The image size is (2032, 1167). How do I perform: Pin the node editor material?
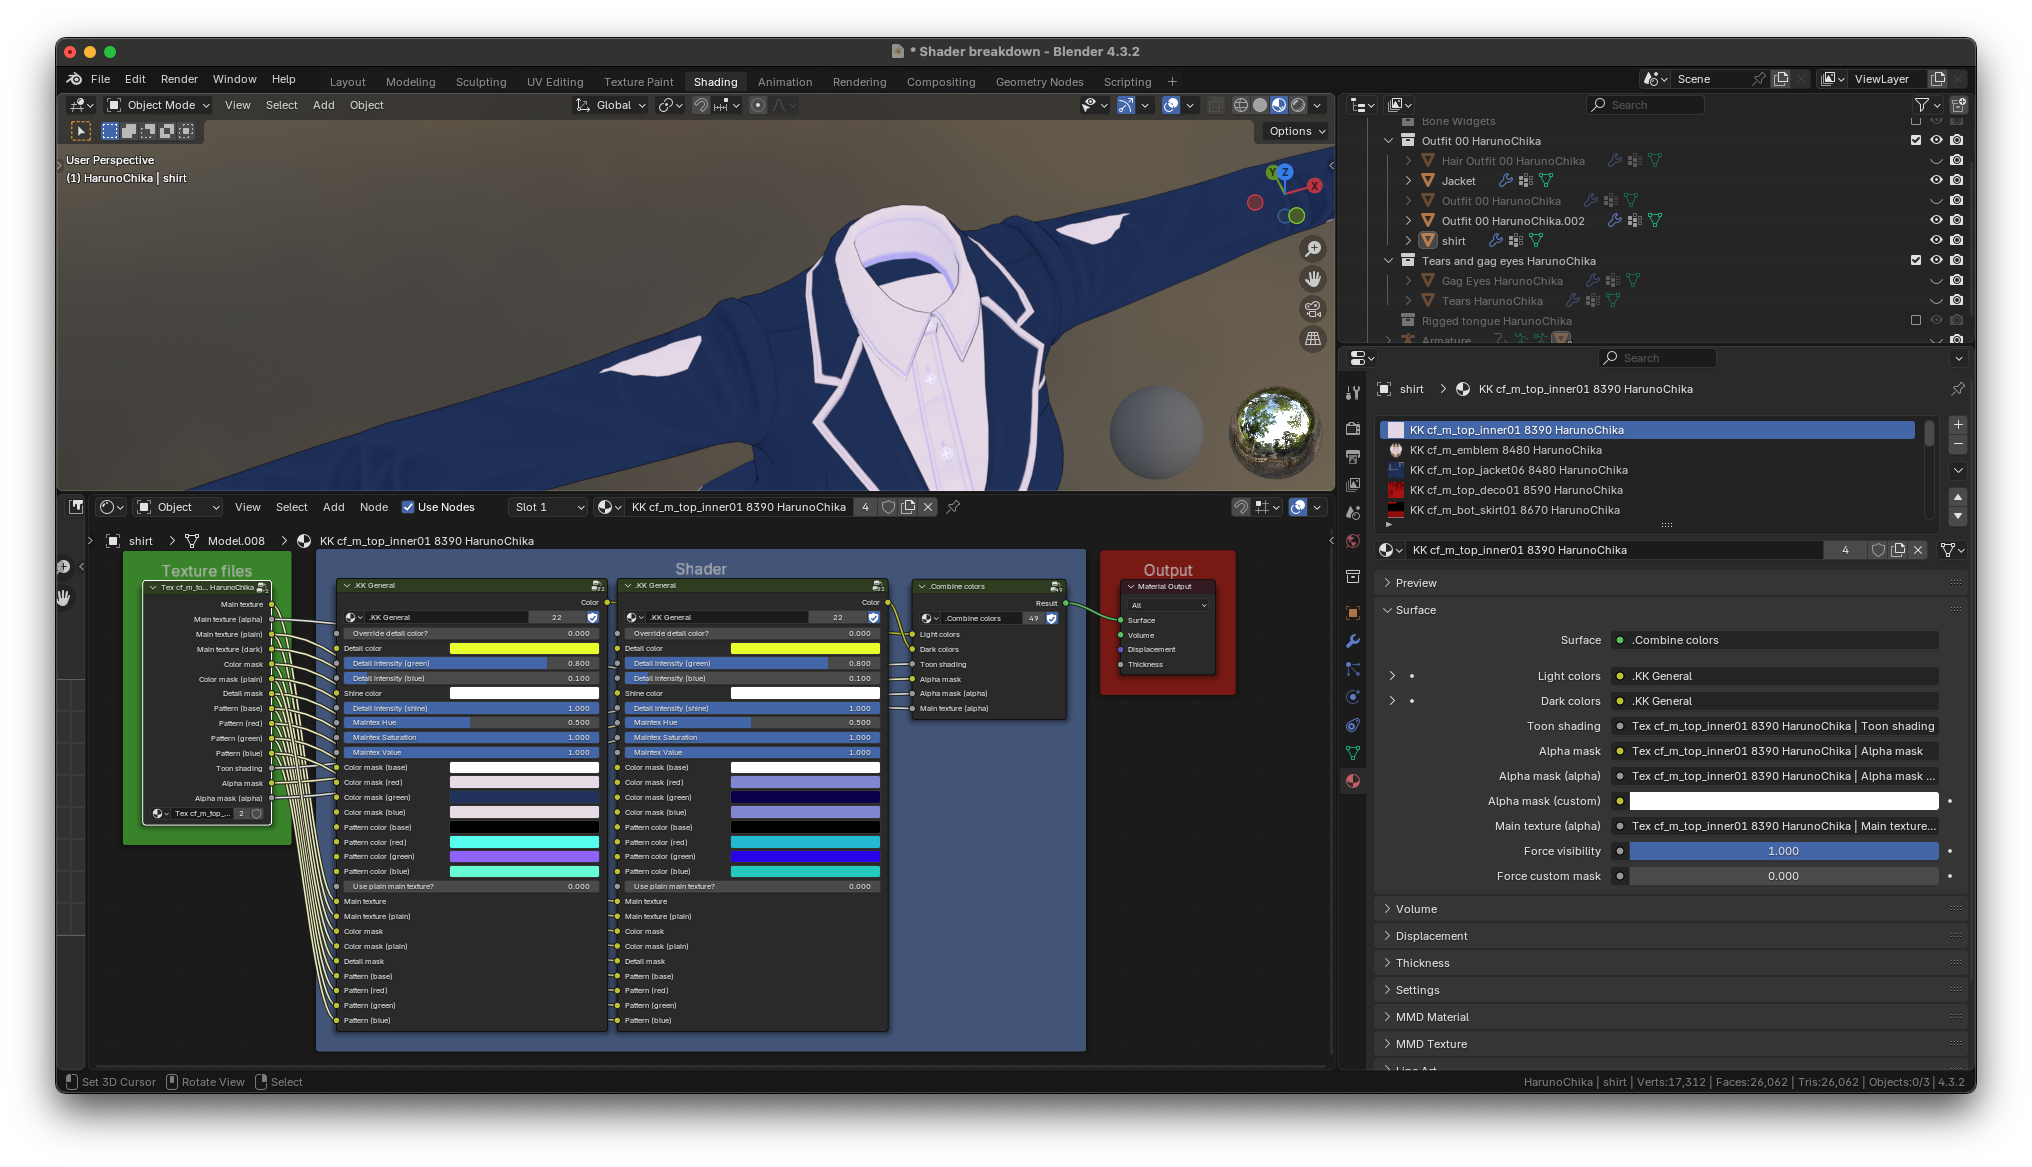click(953, 507)
